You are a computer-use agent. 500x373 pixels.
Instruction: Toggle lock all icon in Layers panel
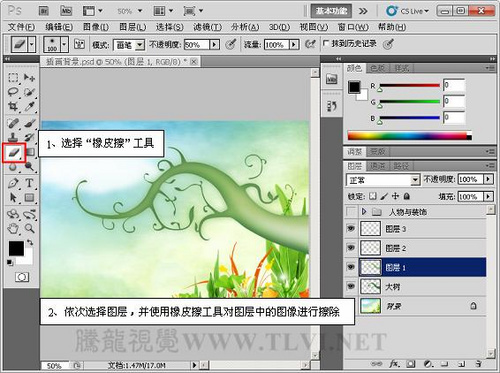[407, 196]
